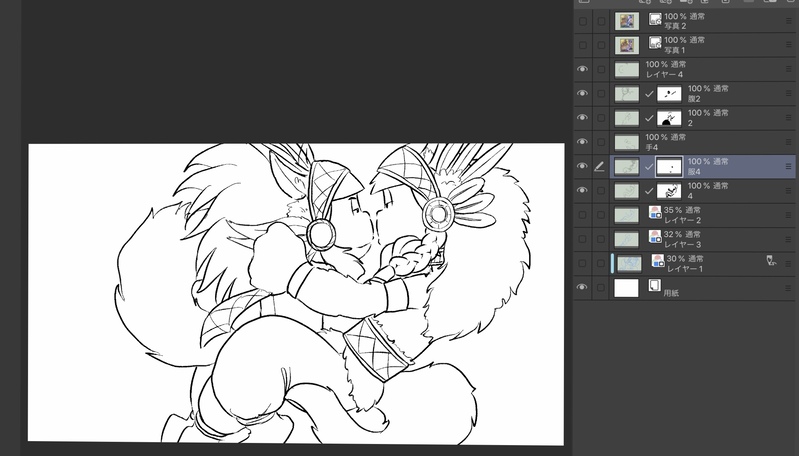Select the white 用紙 paper thumbnail
Screen dimensions: 799x456
626,288
